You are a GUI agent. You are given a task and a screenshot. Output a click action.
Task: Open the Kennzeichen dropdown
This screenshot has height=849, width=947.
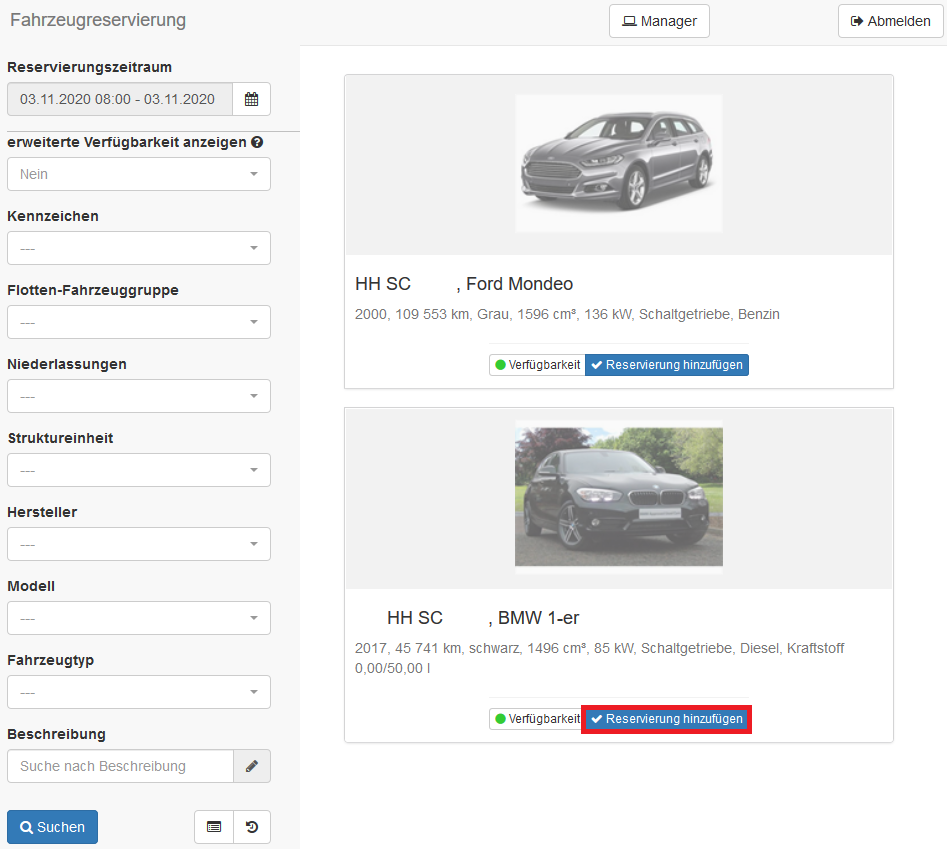[138, 248]
